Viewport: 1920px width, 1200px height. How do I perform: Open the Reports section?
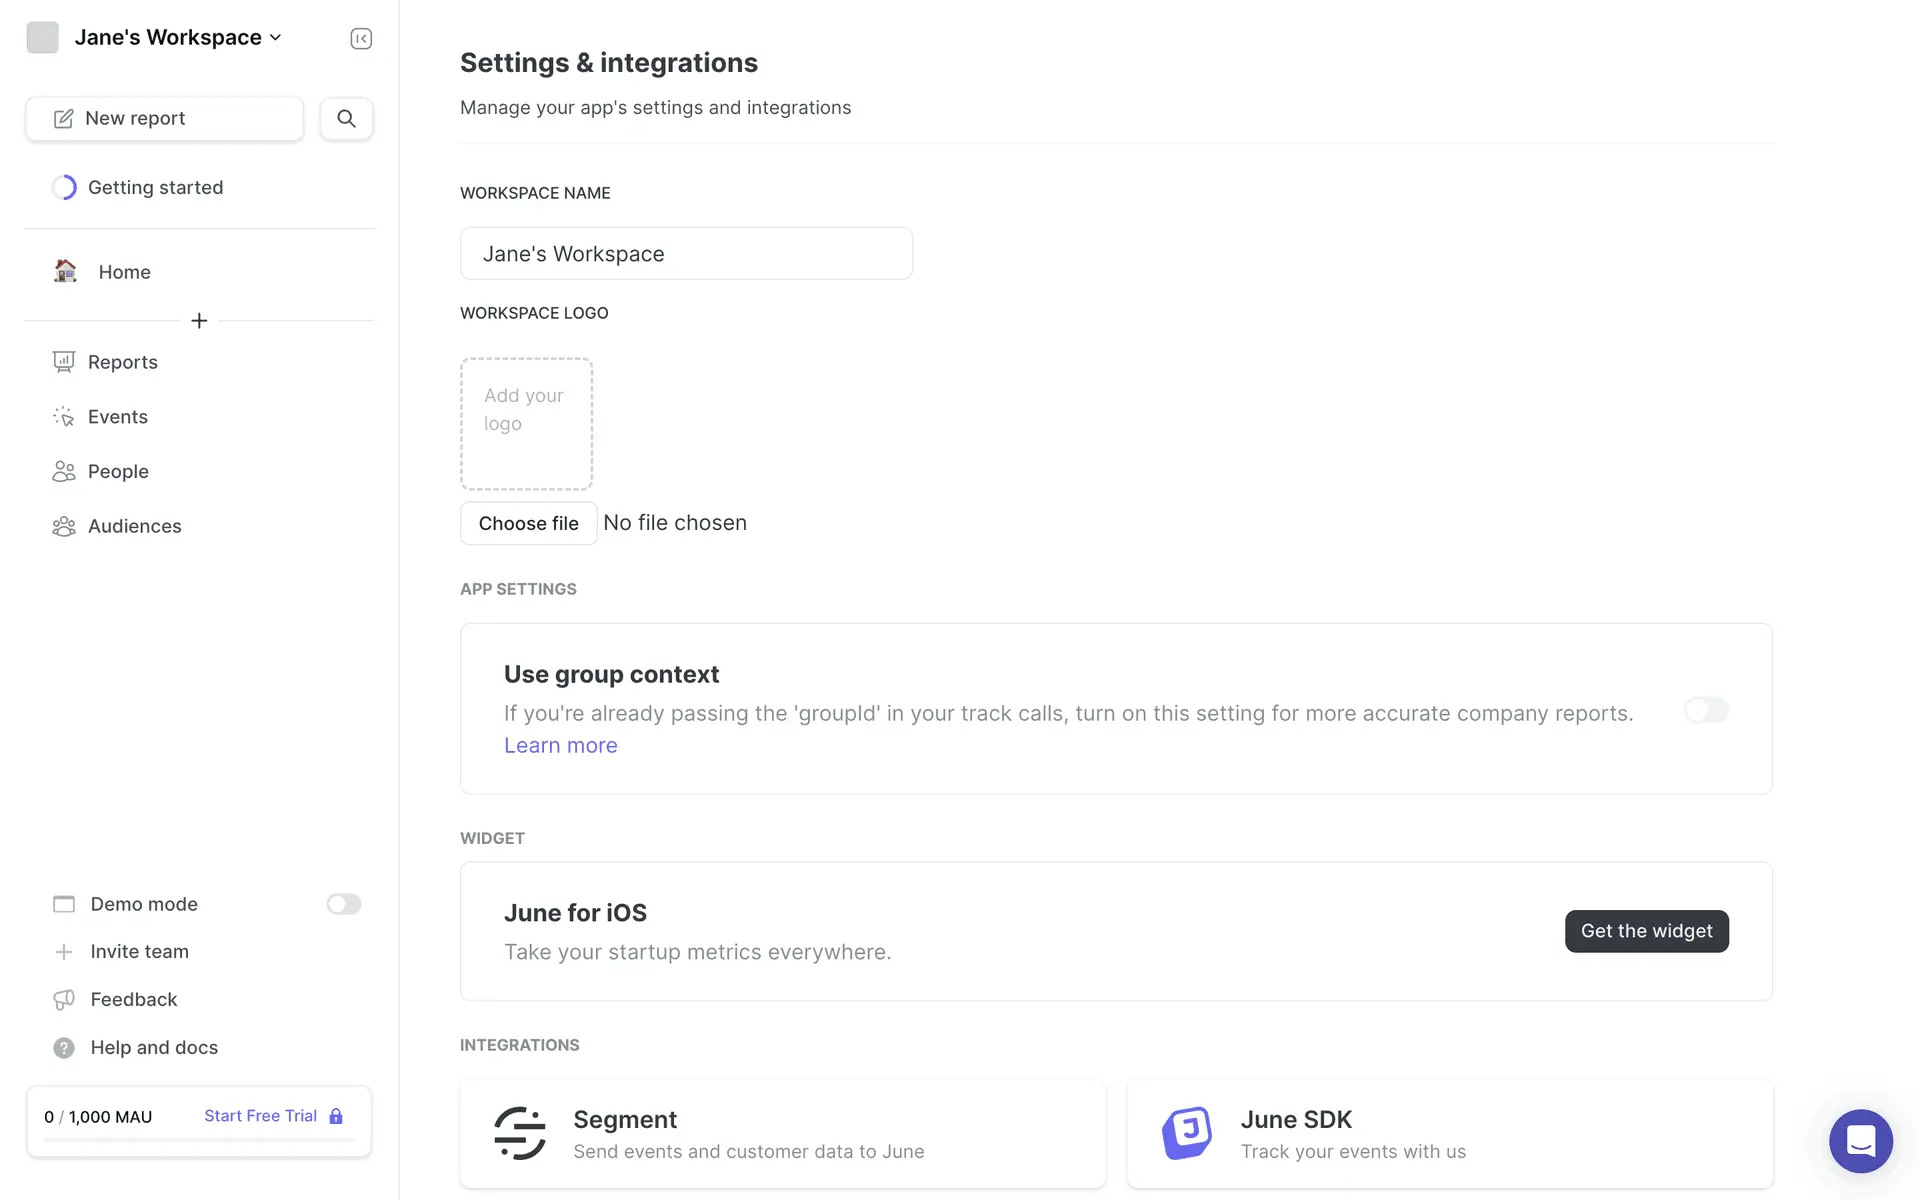pos(122,362)
